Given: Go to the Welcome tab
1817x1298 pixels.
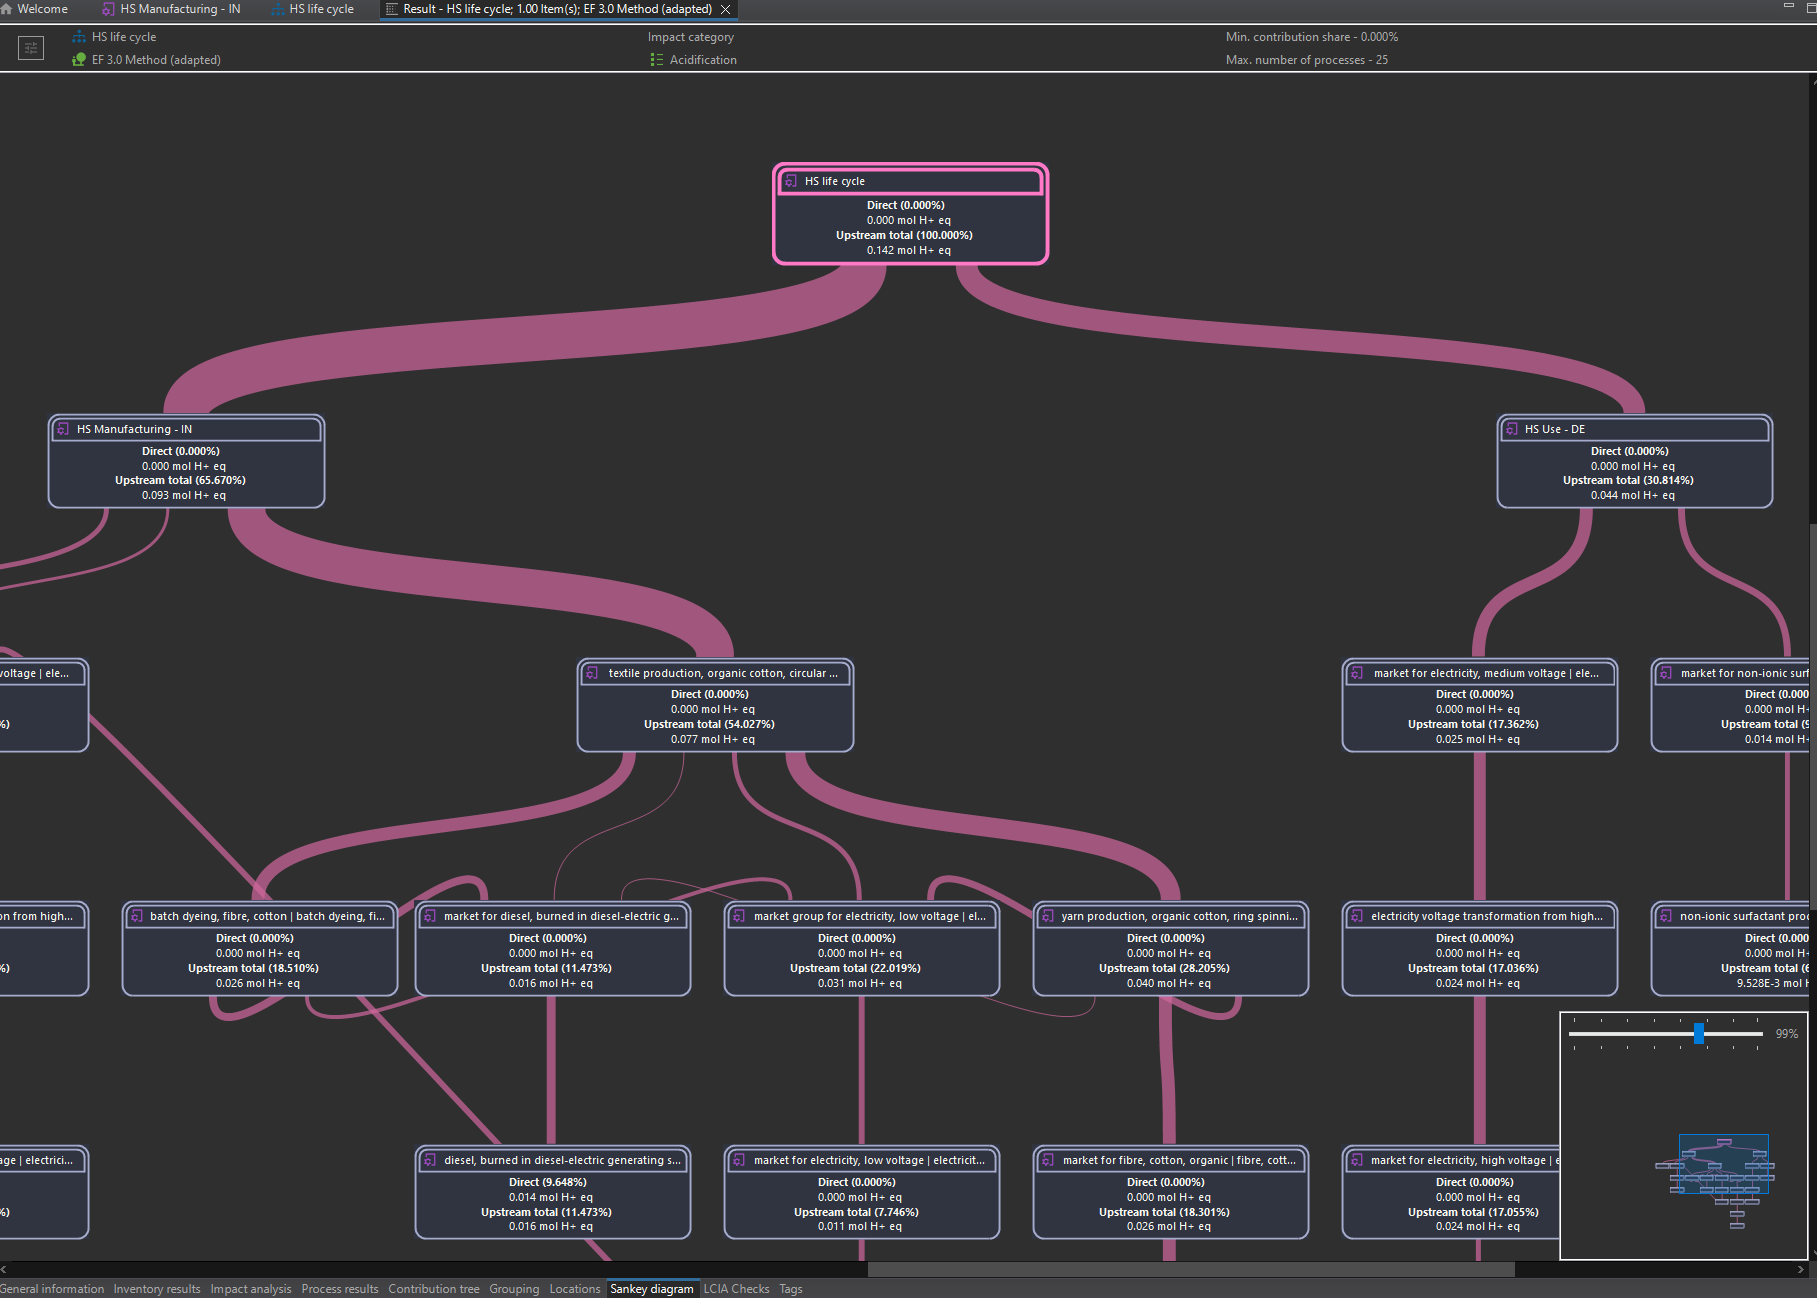Looking at the screenshot, I should [x=42, y=9].
